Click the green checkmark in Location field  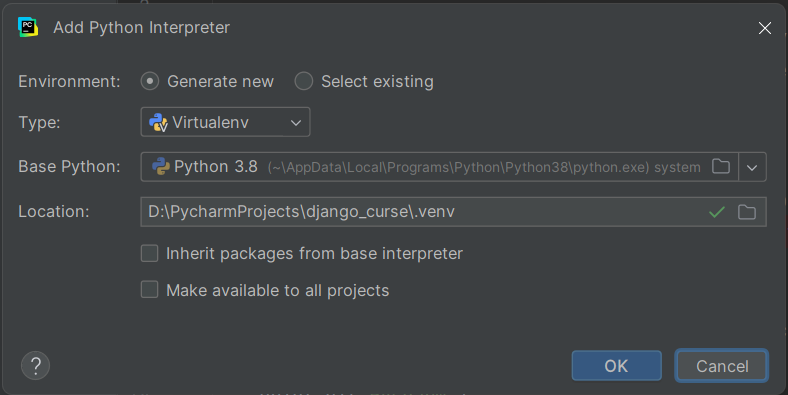click(x=717, y=212)
